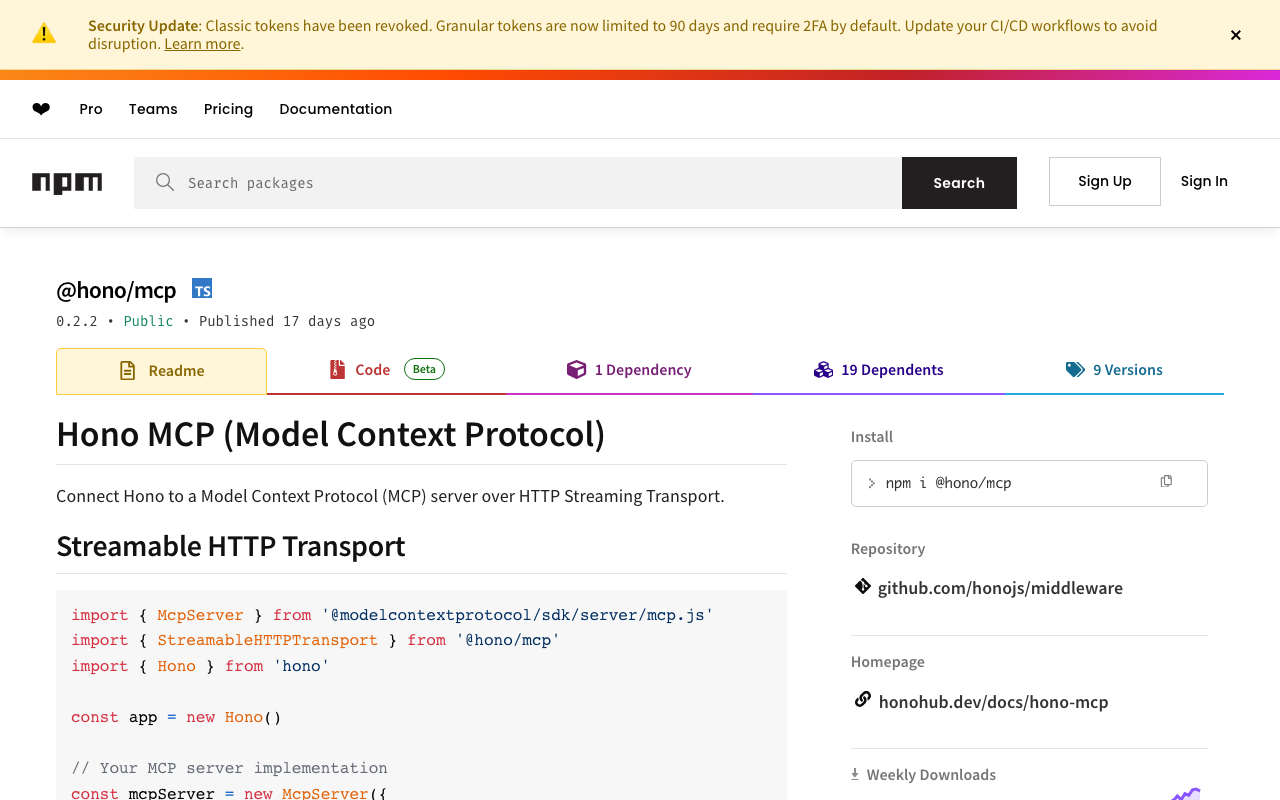Click the TypeScript TS badge icon
This screenshot has height=800, width=1280.
[202, 289]
